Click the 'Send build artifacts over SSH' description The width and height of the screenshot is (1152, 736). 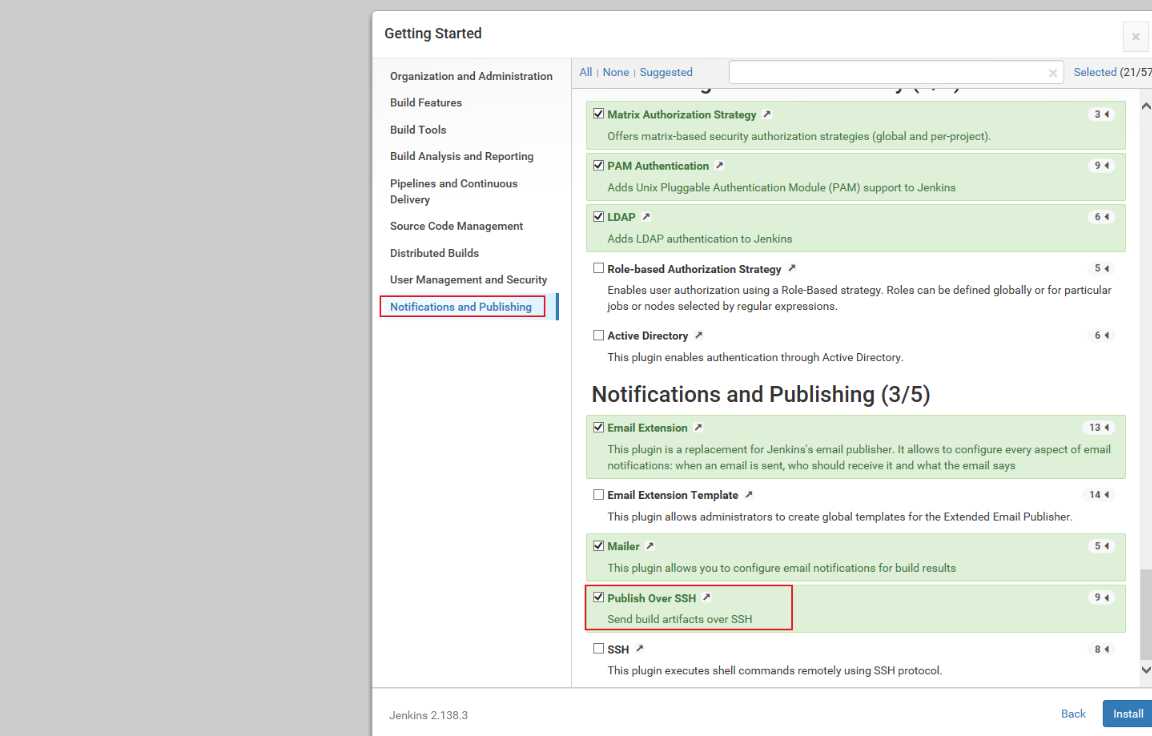[680, 619]
